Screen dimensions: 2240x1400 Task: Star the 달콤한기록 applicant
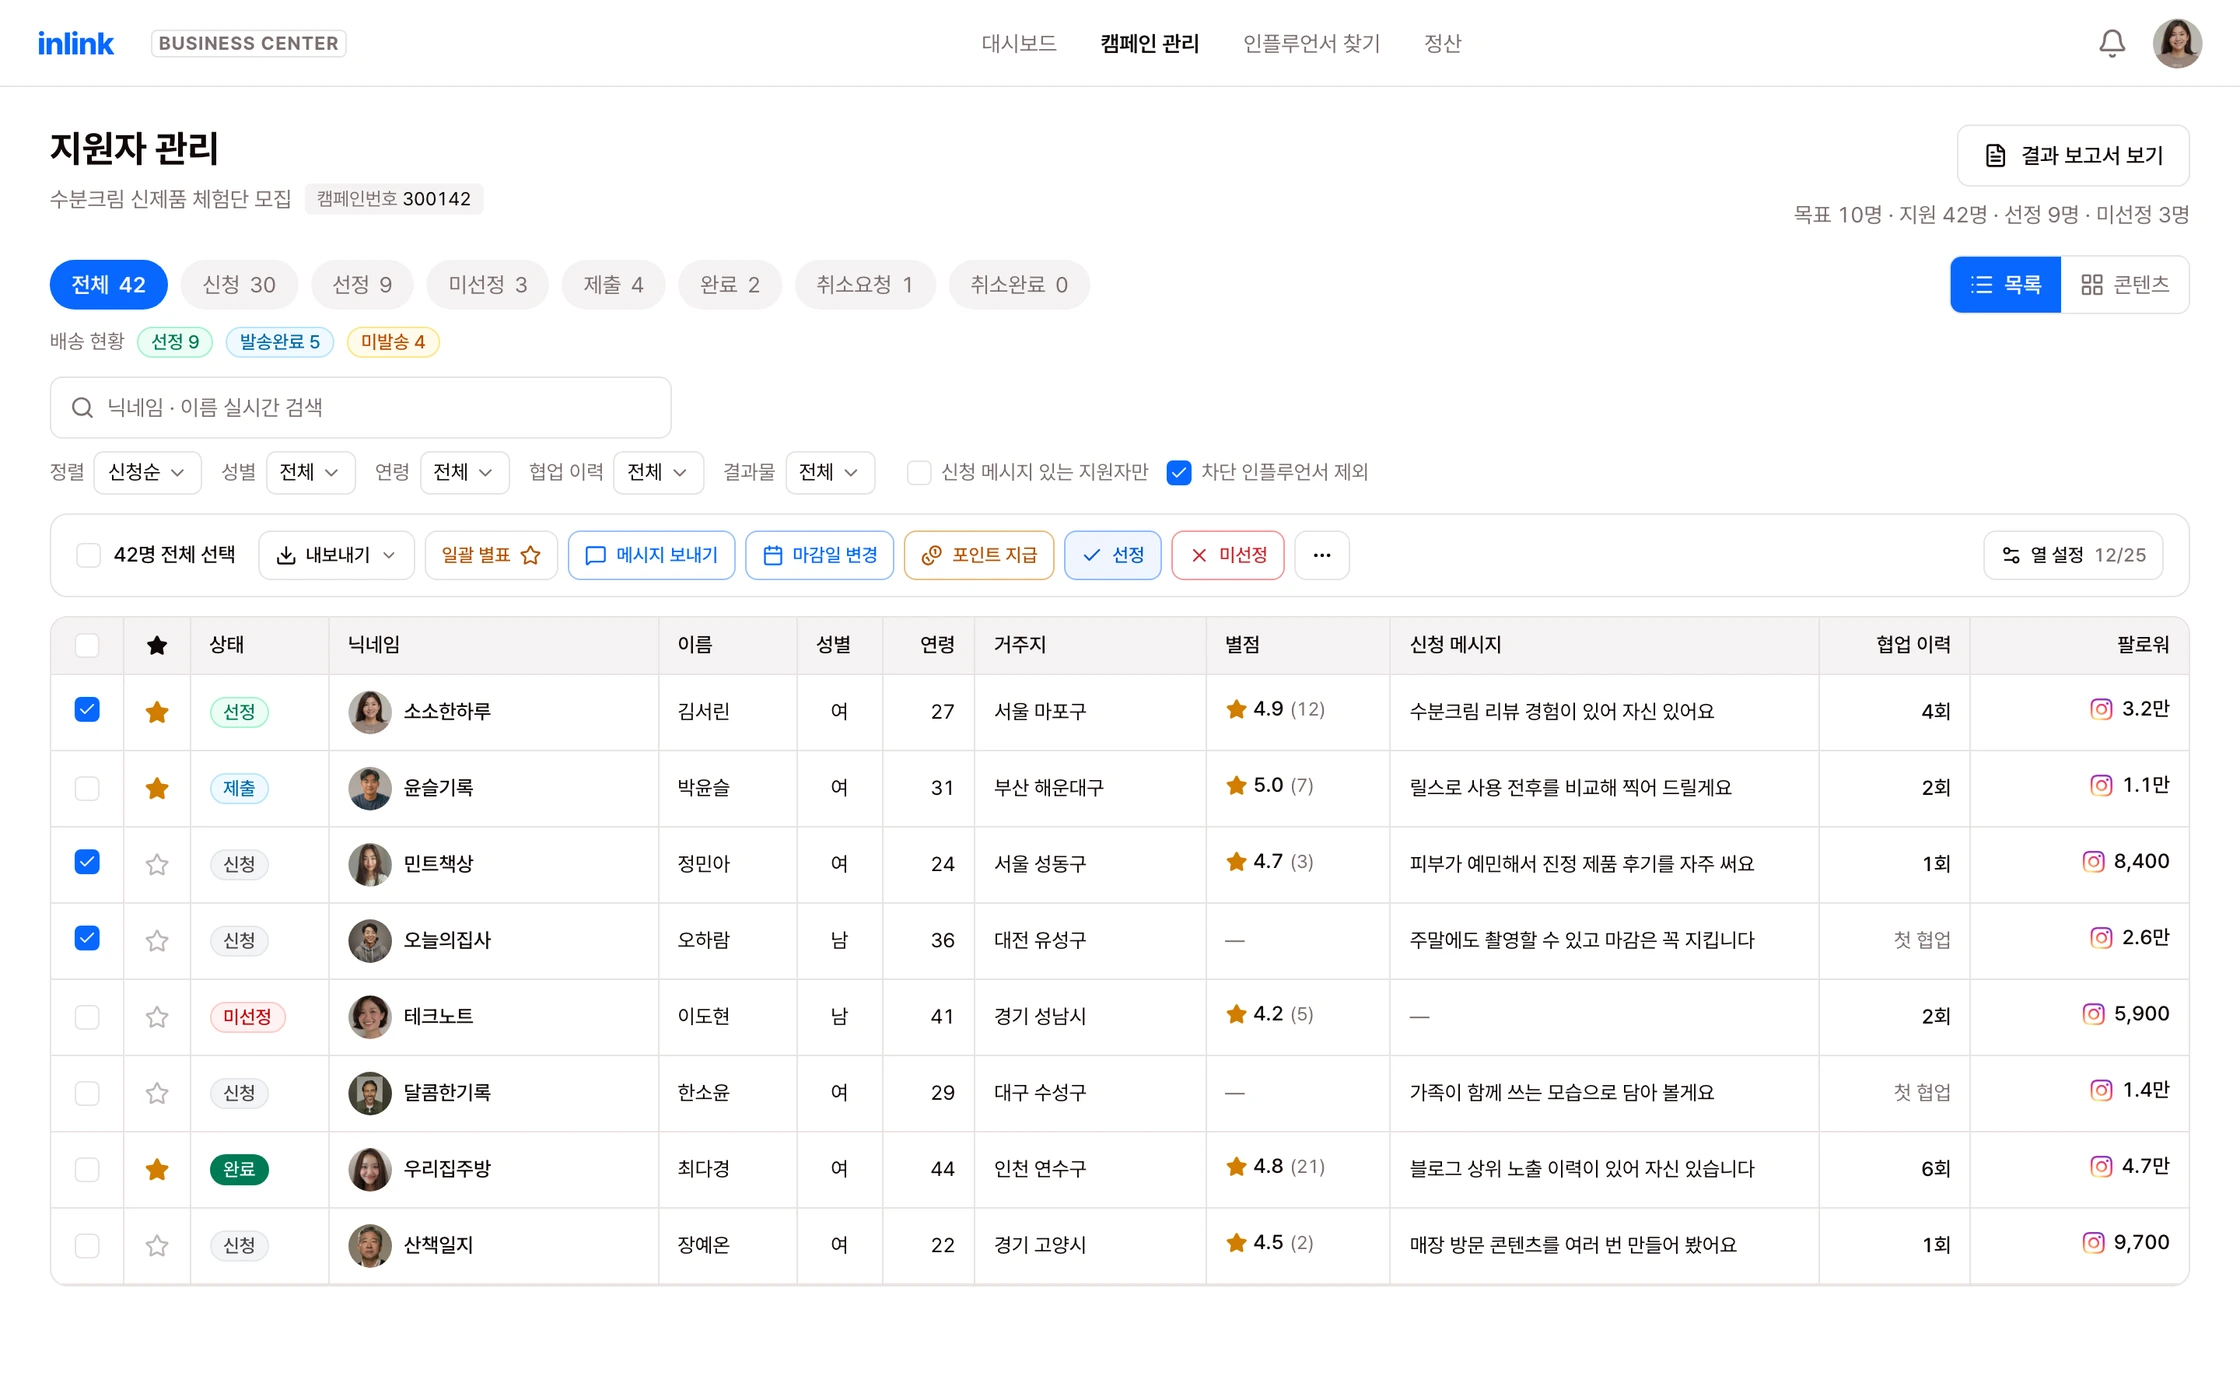click(157, 1093)
